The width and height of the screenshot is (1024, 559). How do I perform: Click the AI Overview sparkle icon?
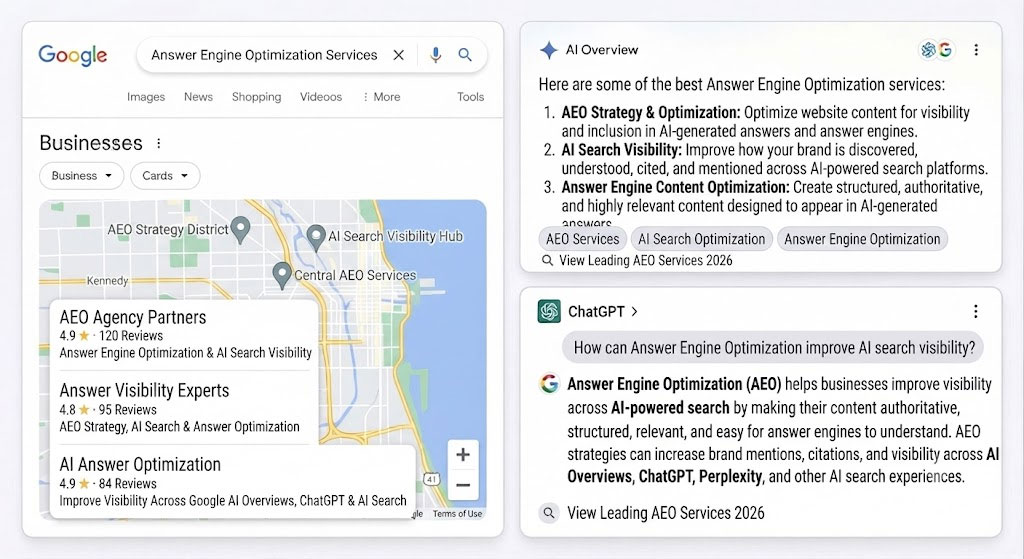click(x=549, y=50)
